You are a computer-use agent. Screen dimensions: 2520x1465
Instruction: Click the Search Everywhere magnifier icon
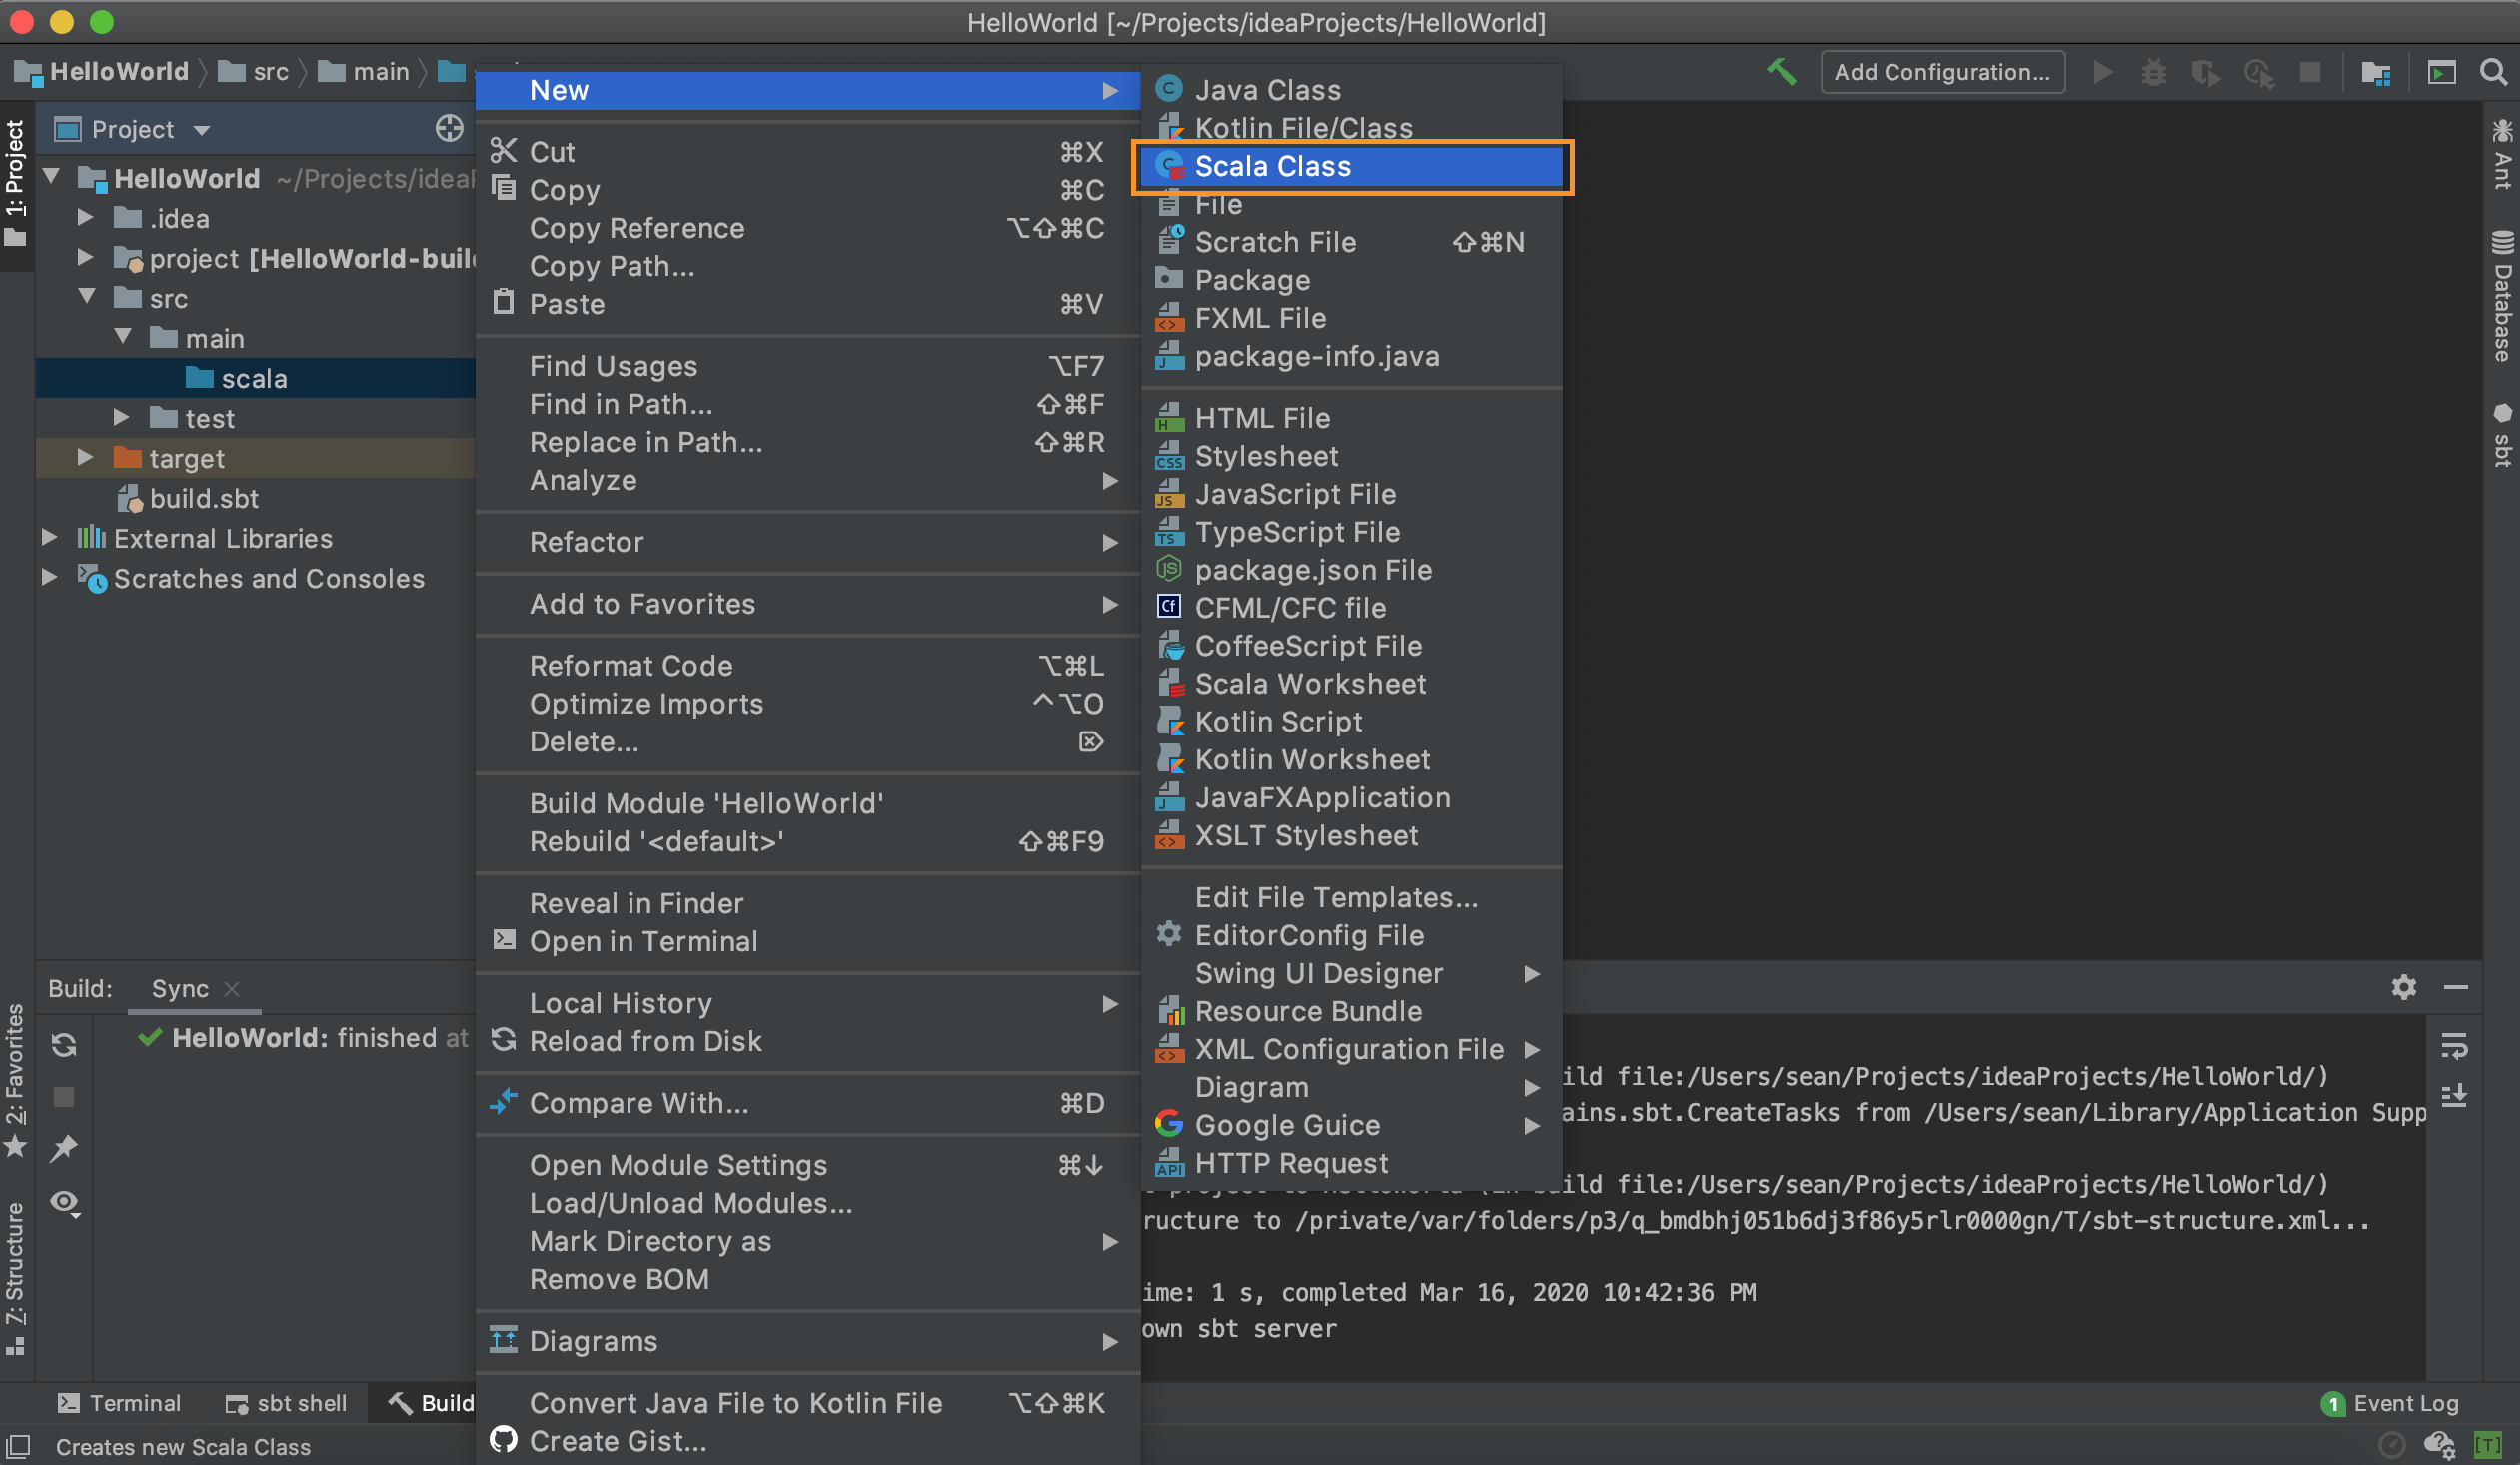click(2493, 72)
